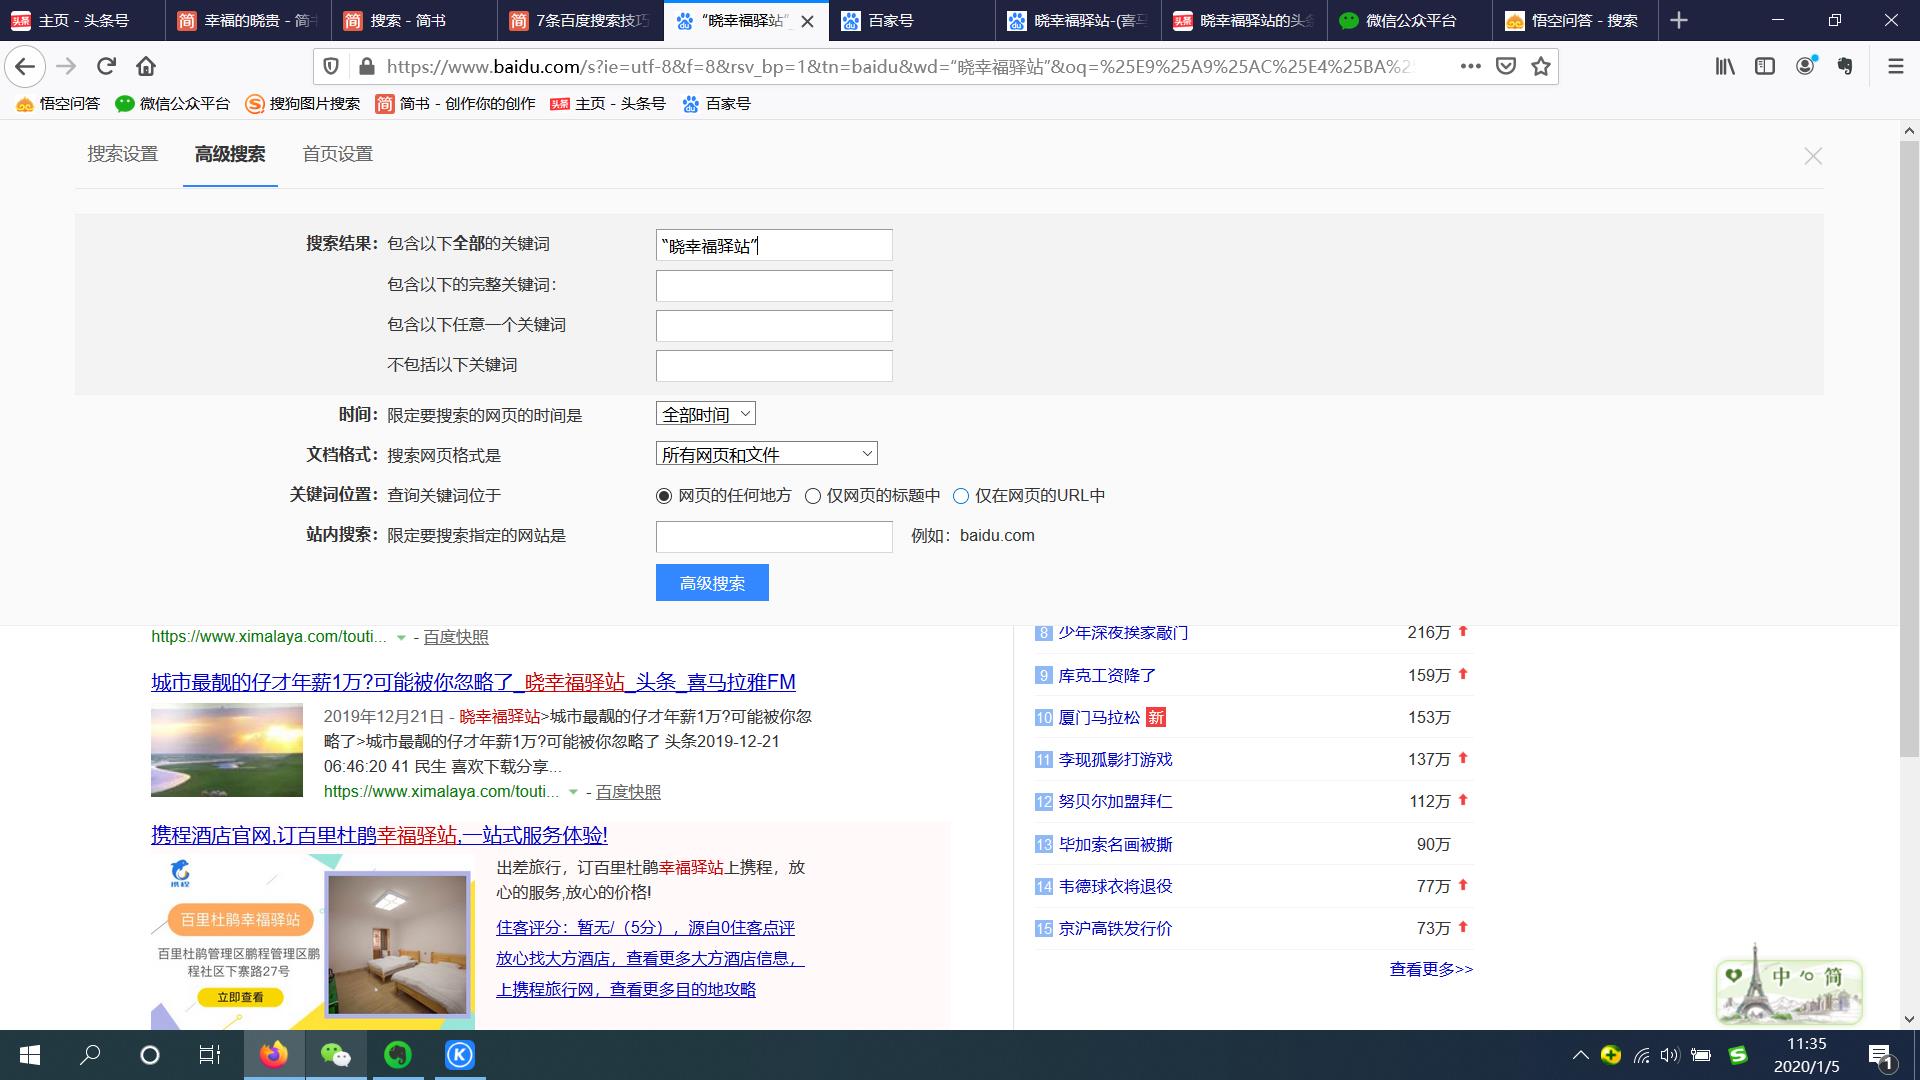This screenshot has height=1080, width=1920.
Task: Click the page vertical scrollbar thumb
Action: pos(1909,447)
